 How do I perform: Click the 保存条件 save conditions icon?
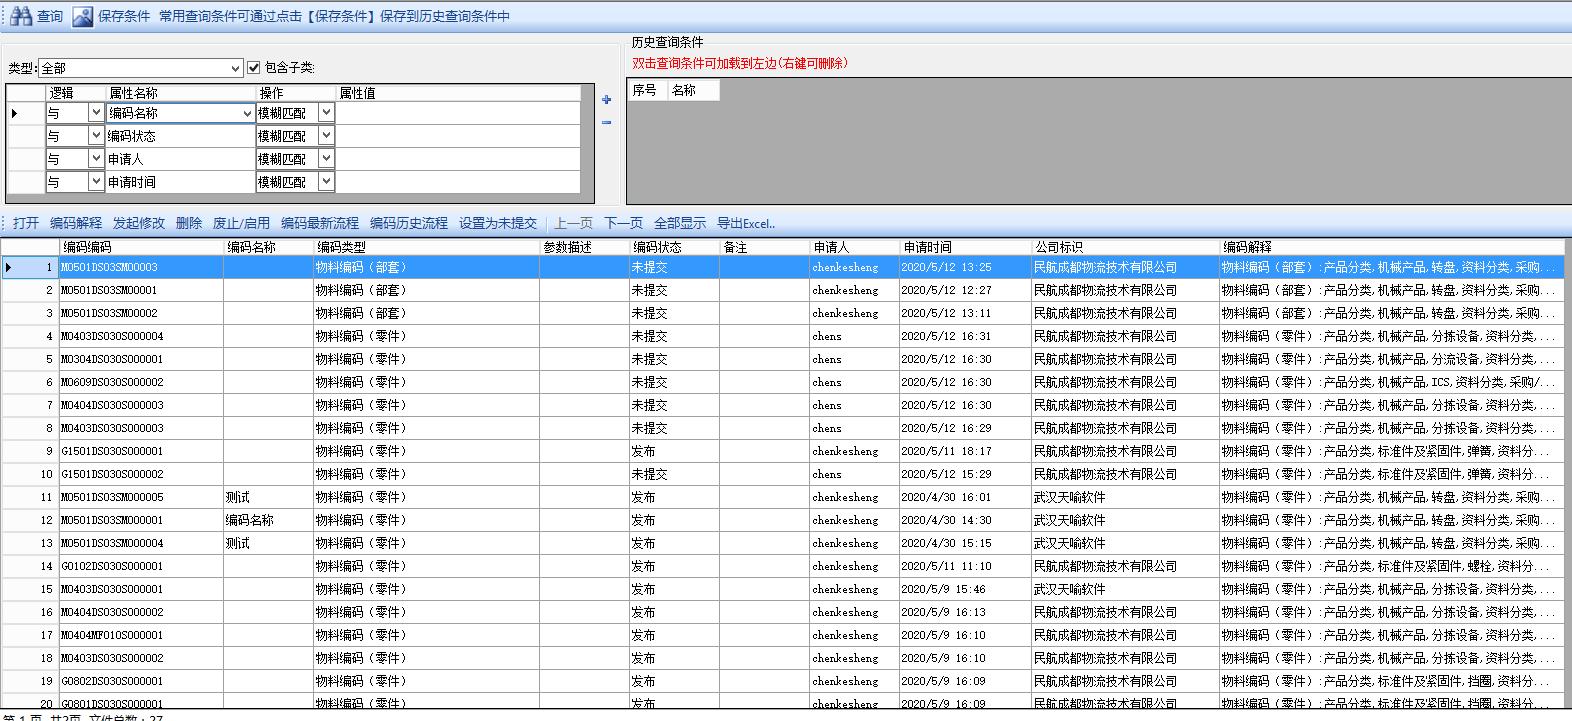point(83,16)
